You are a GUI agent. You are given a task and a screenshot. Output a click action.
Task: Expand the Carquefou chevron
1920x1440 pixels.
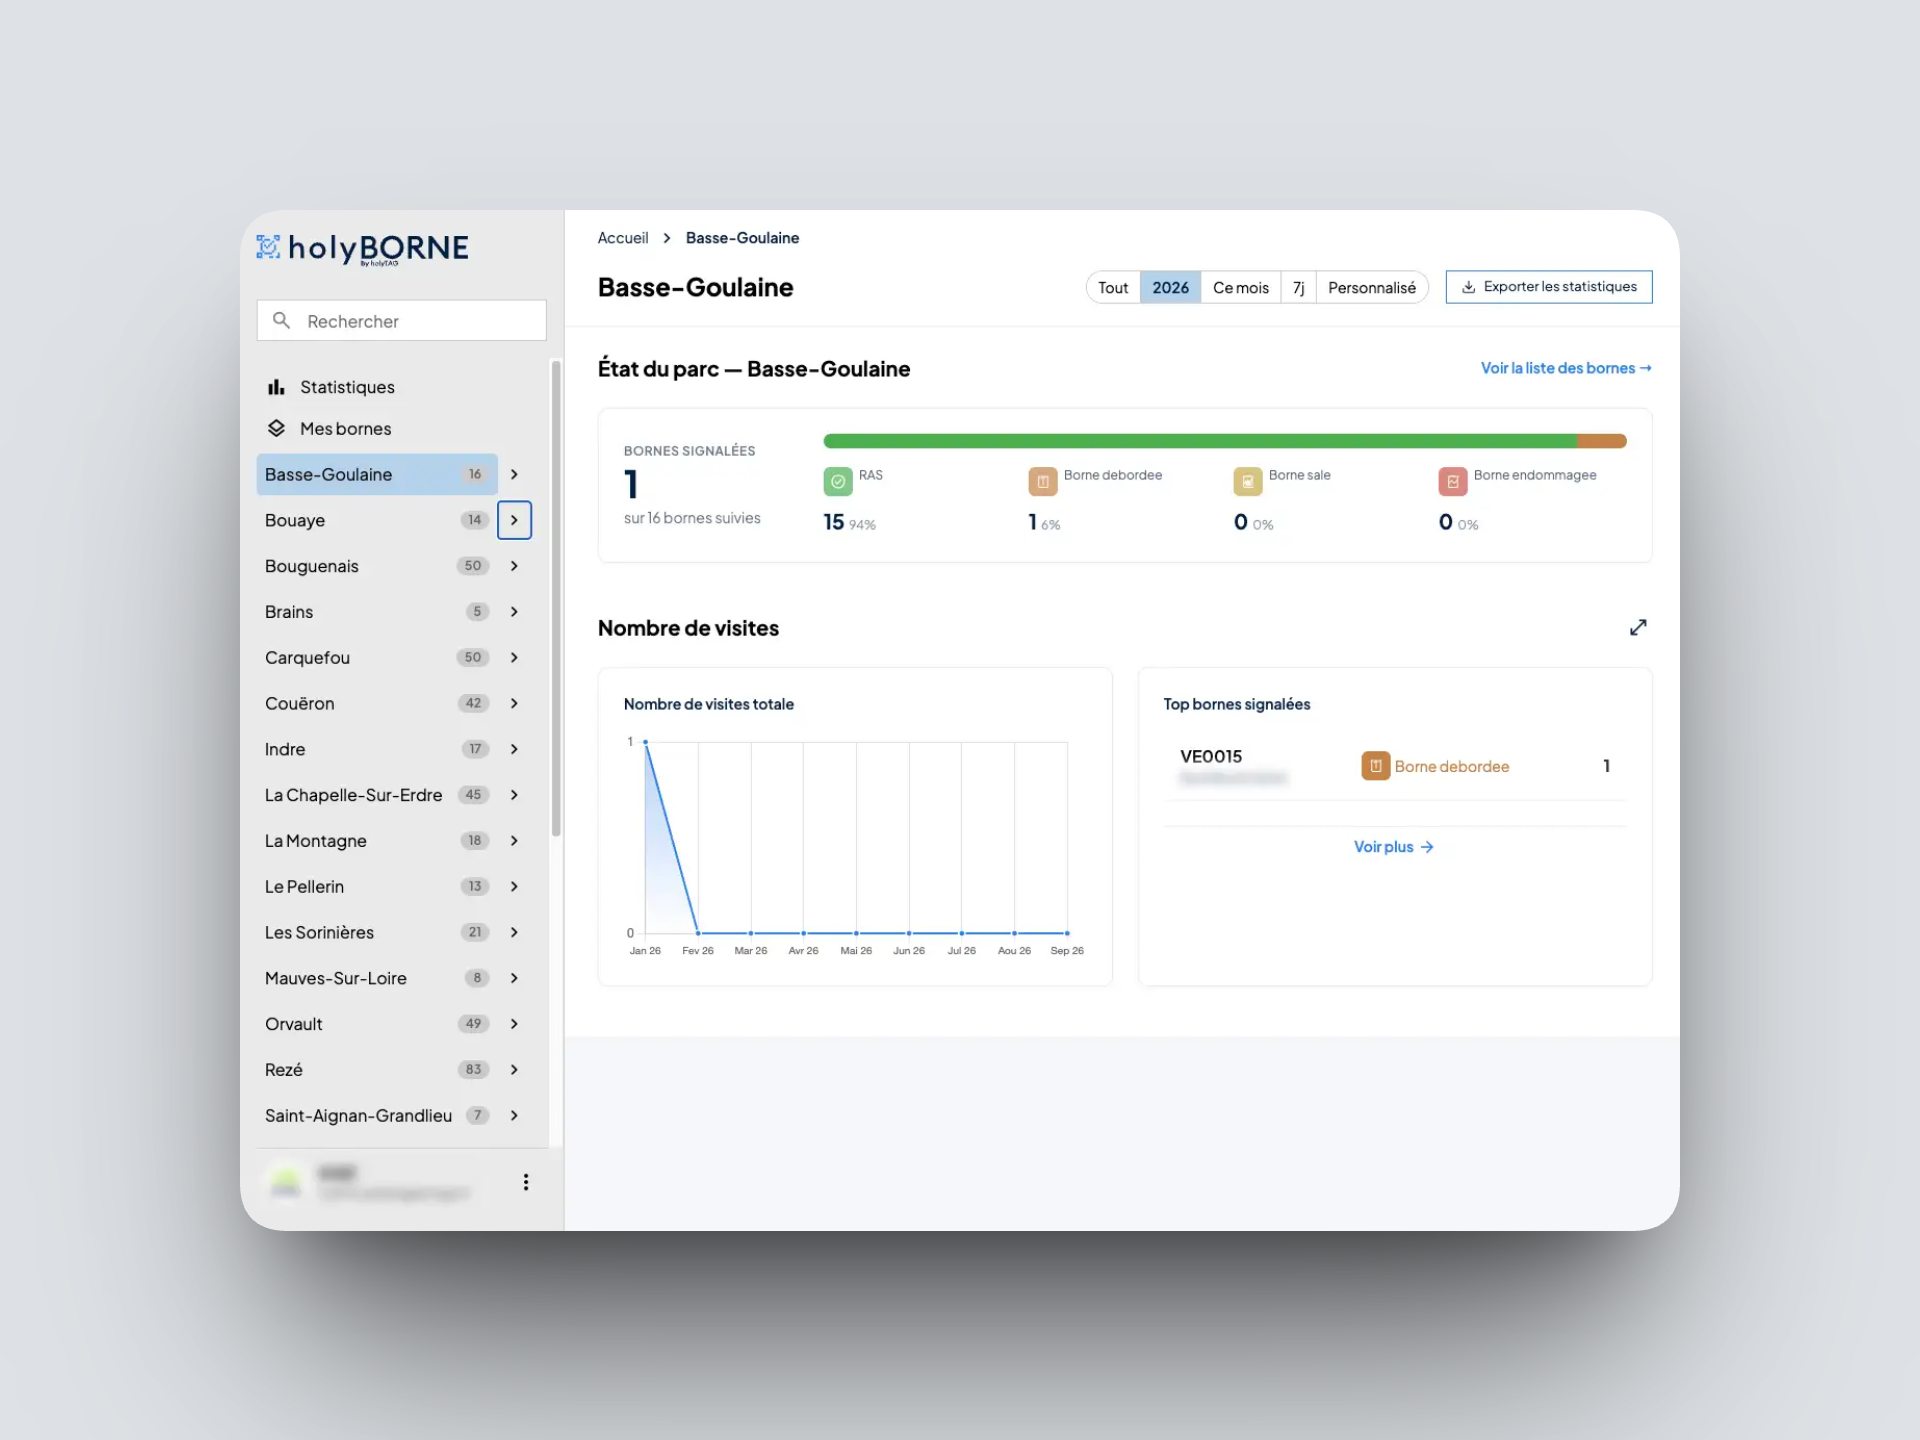(x=514, y=657)
